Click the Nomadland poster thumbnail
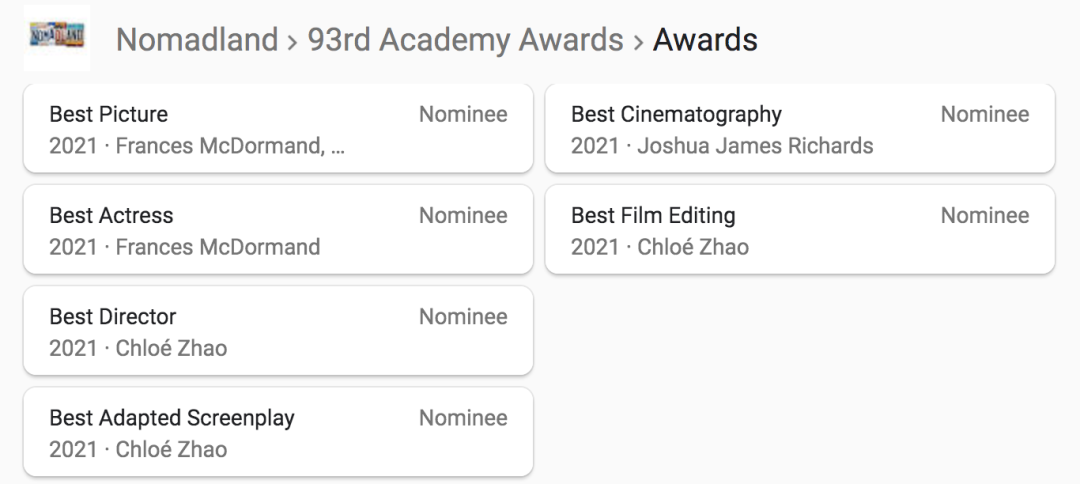 click(x=56, y=39)
